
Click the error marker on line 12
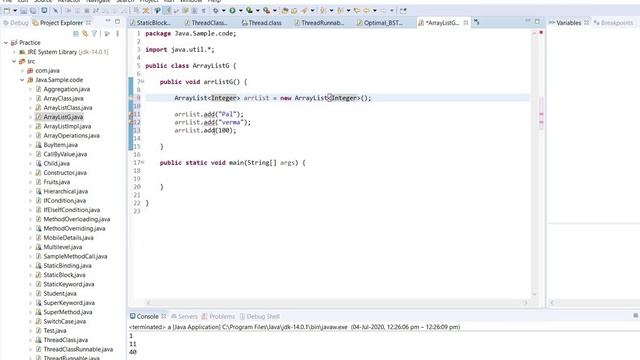131,122
